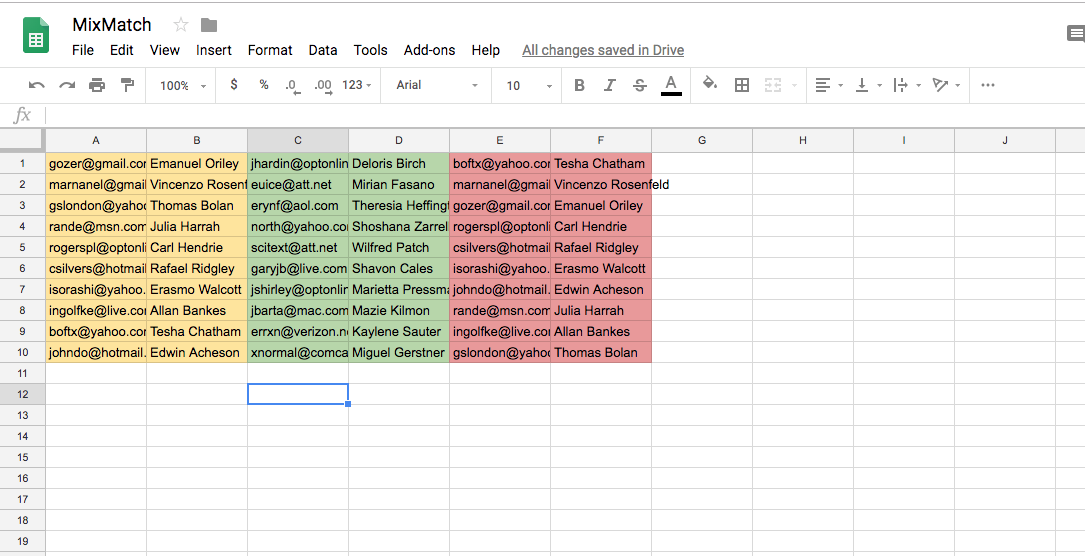This screenshot has width=1085, height=556.
Task: Click the All changes saved in Drive link
Action: point(603,50)
